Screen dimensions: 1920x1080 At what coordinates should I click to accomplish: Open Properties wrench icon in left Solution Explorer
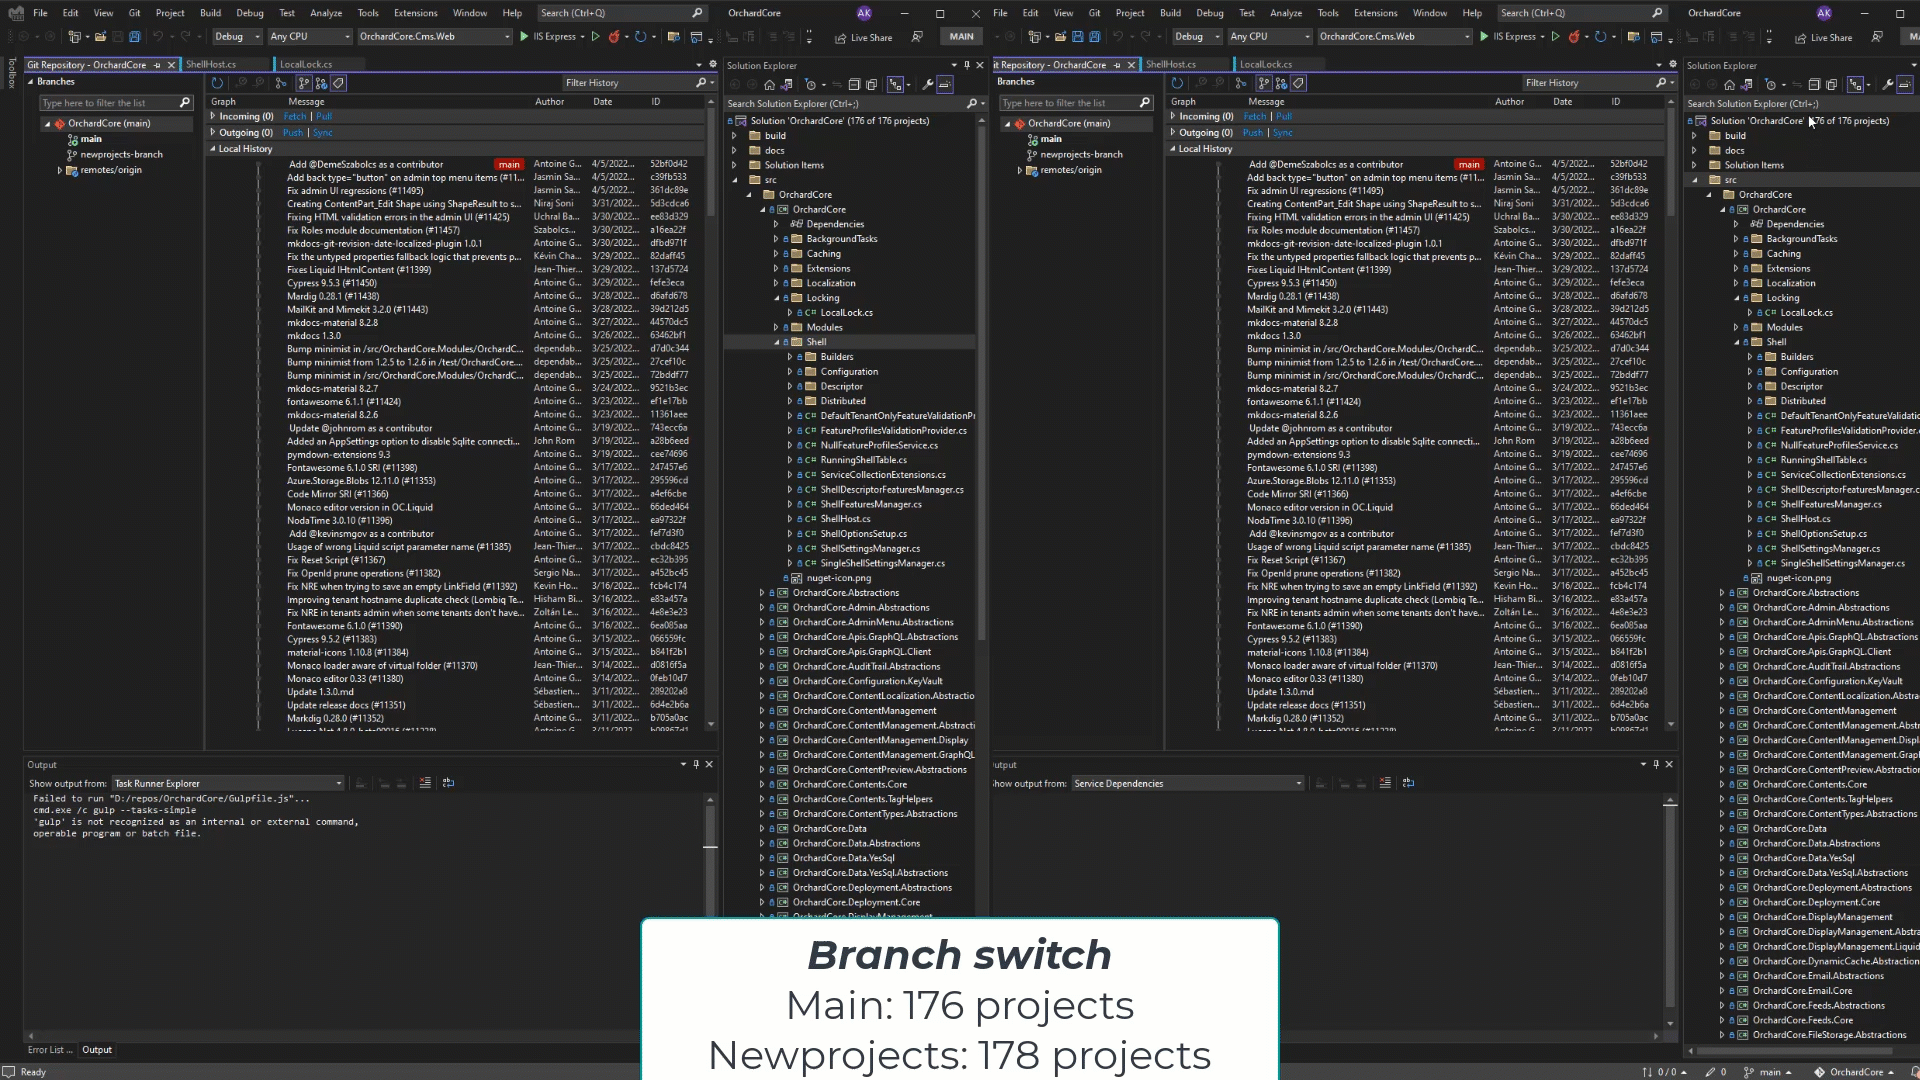tap(927, 85)
